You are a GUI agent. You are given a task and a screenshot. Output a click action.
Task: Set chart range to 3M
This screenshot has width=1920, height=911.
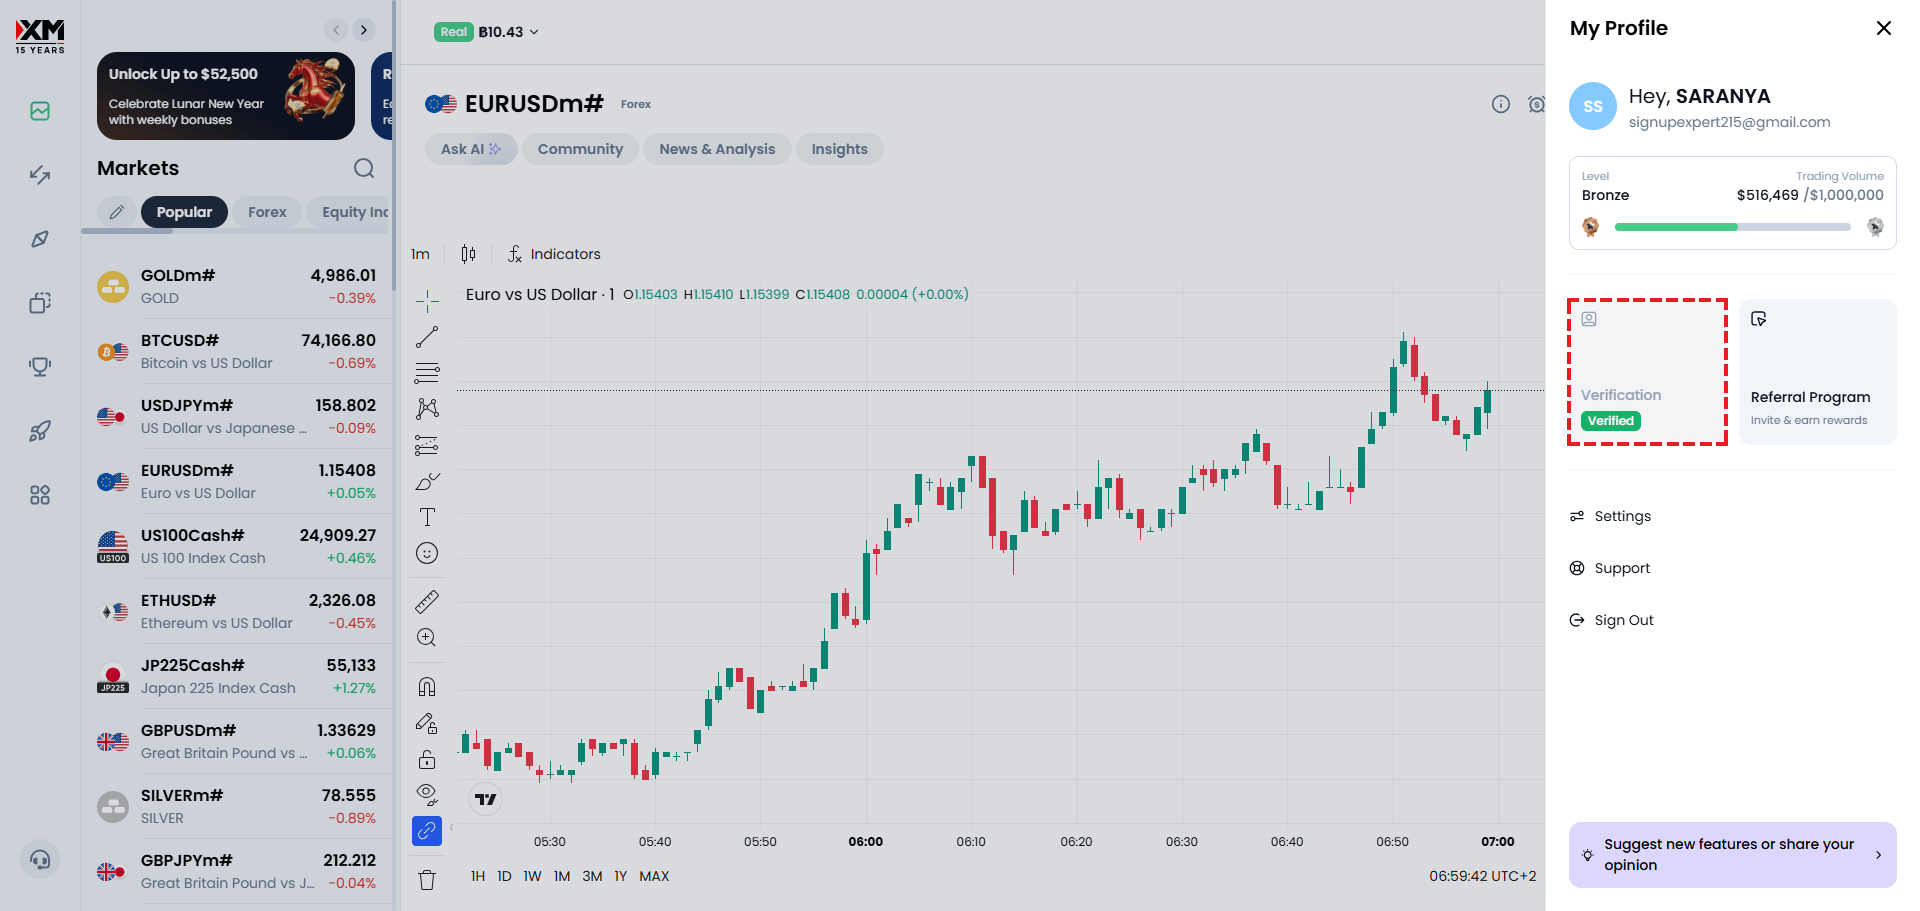pyautogui.click(x=592, y=876)
